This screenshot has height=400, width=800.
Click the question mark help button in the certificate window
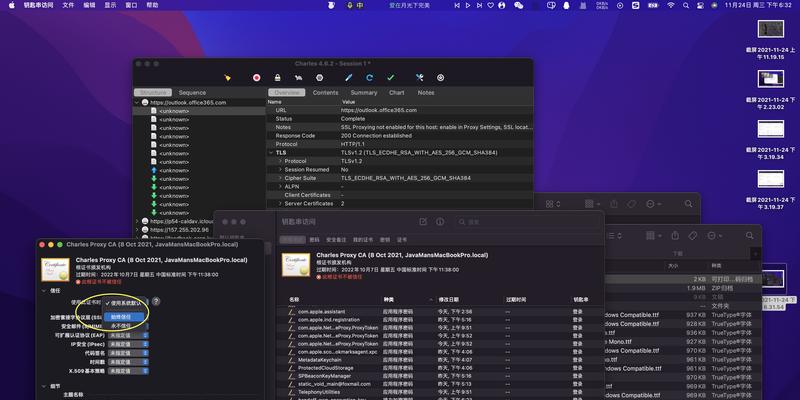pos(156,302)
